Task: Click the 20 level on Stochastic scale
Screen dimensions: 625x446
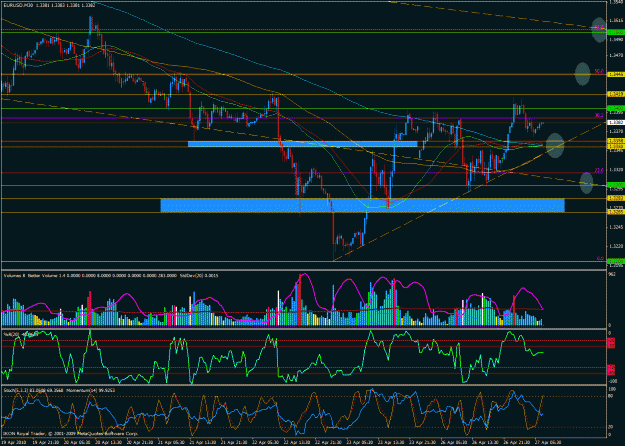Action: (x=610, y=427)
